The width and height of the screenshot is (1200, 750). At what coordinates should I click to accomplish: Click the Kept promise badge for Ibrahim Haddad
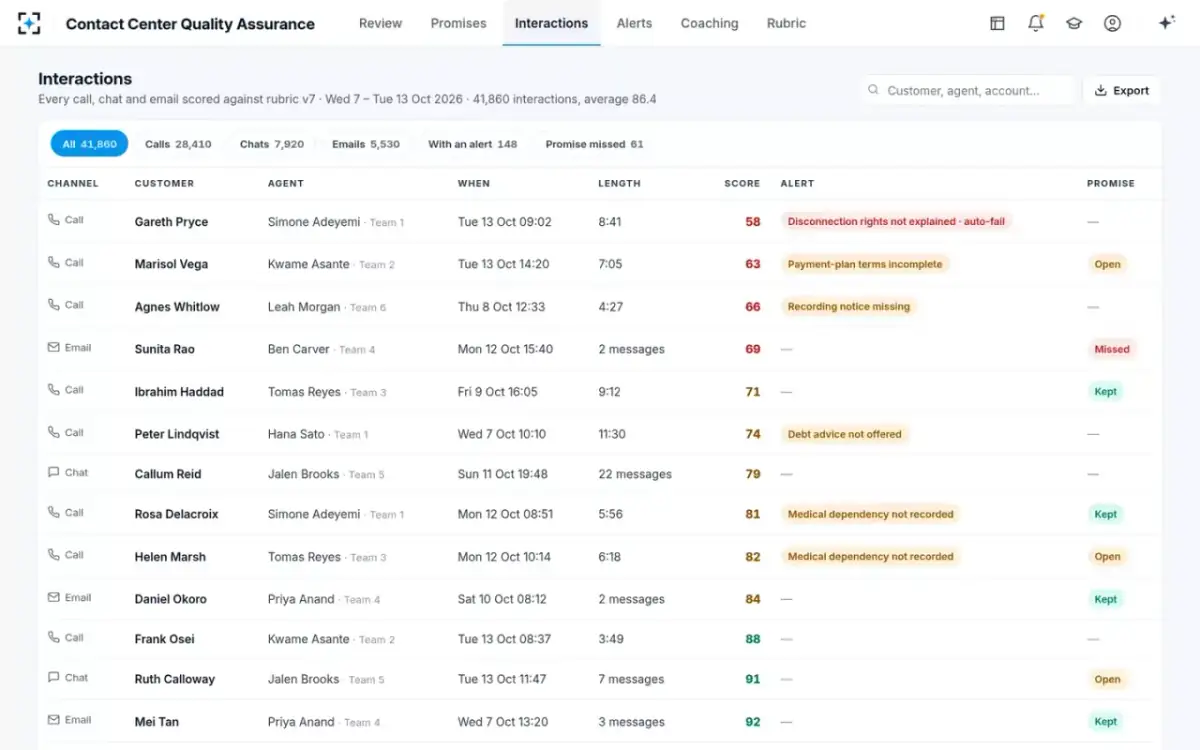coord(1106,391)
